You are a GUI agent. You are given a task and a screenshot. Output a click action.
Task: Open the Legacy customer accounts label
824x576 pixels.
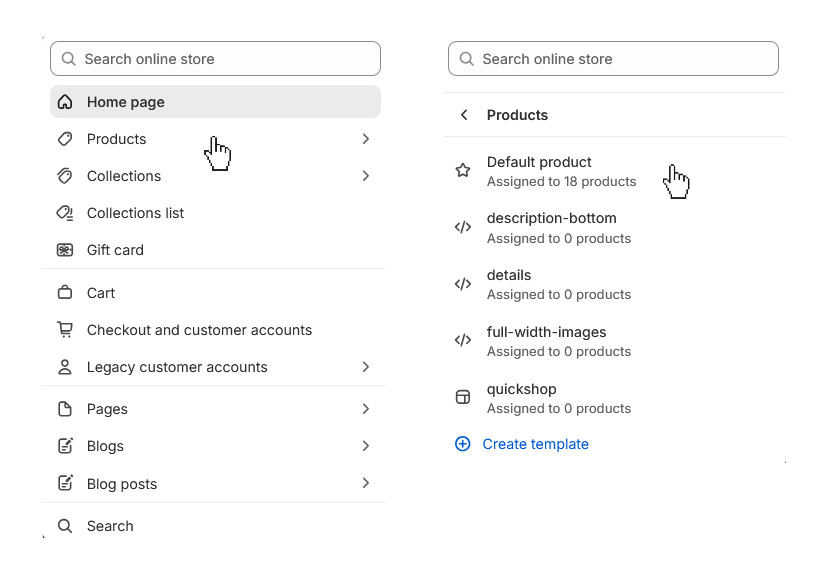177,367
